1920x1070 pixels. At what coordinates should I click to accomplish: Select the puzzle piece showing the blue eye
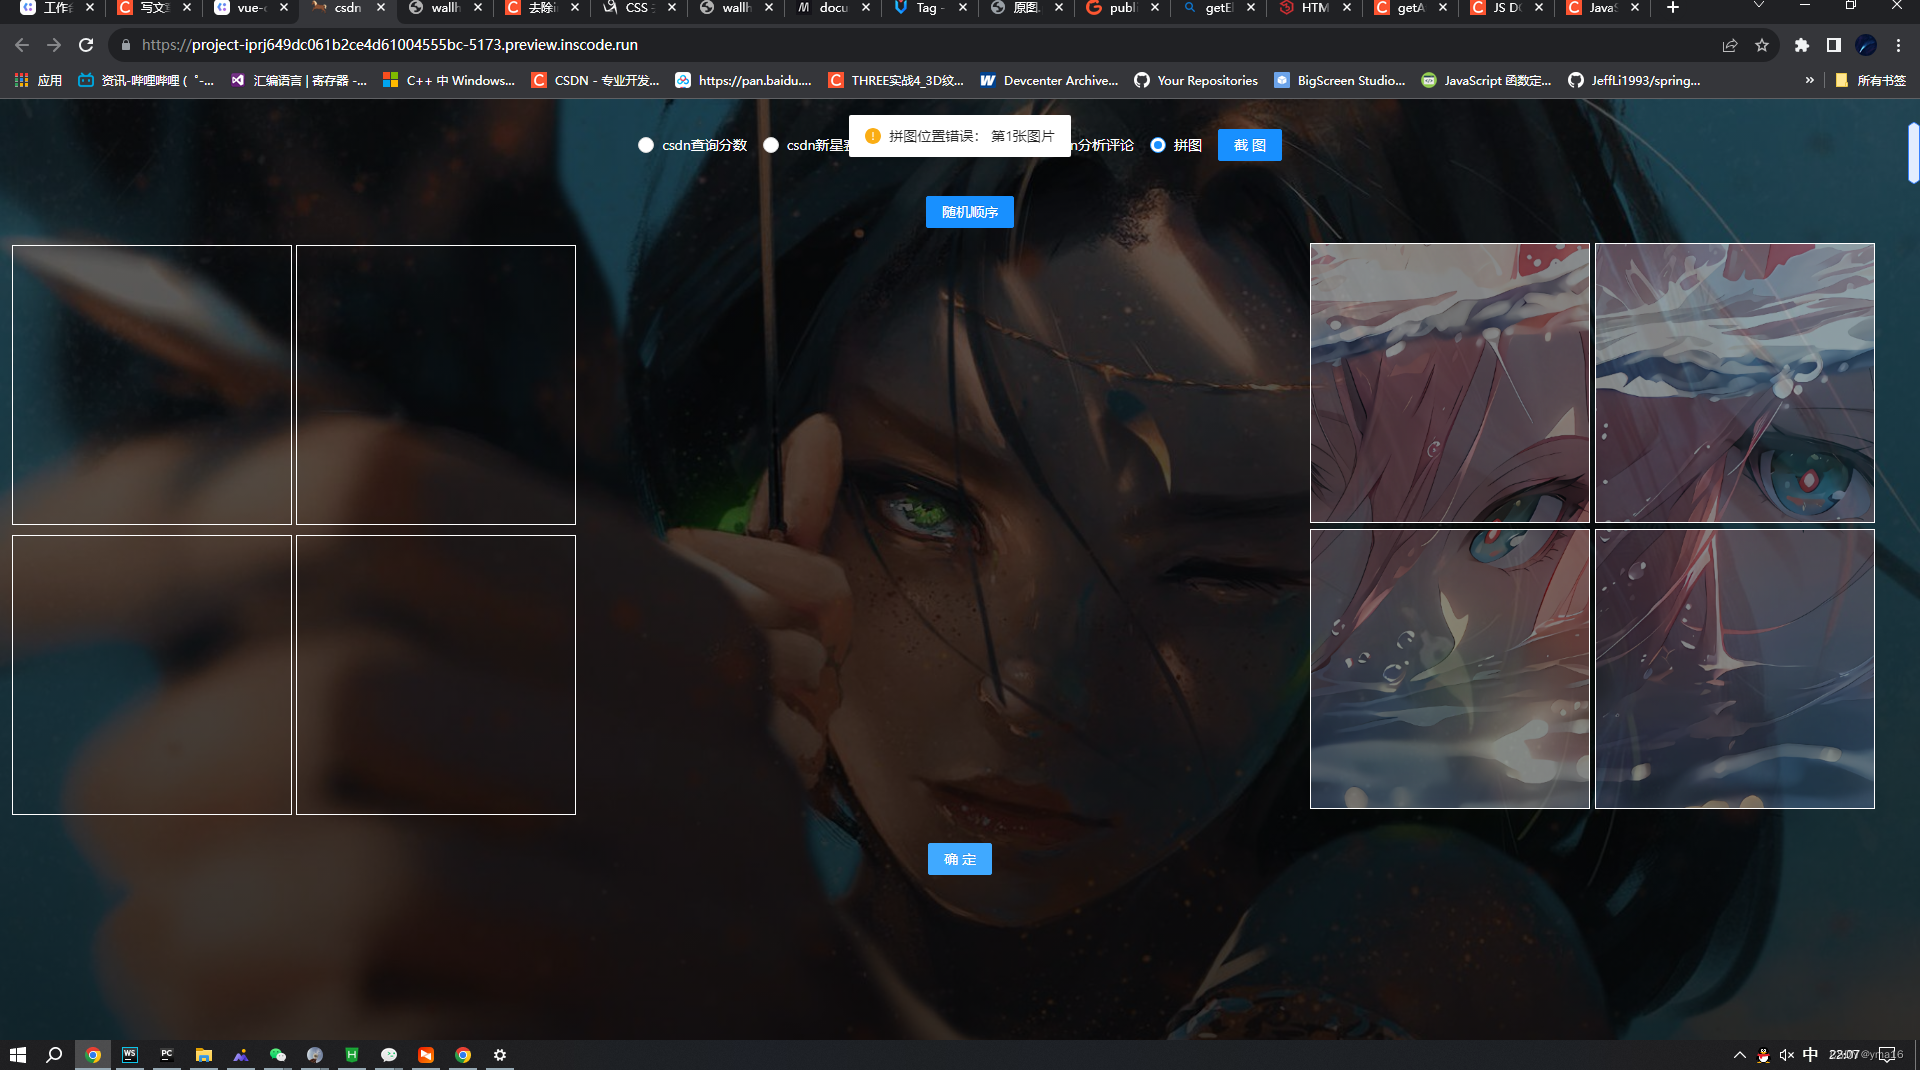(1735, 383)
